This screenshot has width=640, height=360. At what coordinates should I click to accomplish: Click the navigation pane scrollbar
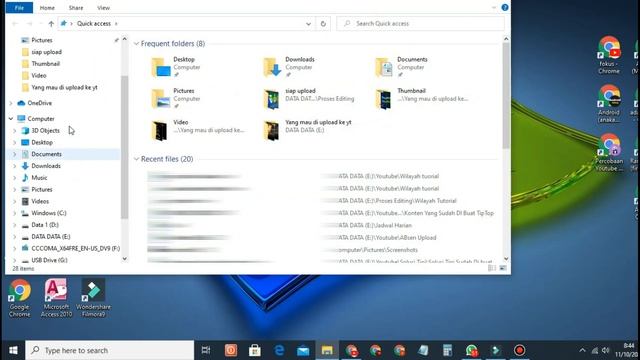(124, 147)
